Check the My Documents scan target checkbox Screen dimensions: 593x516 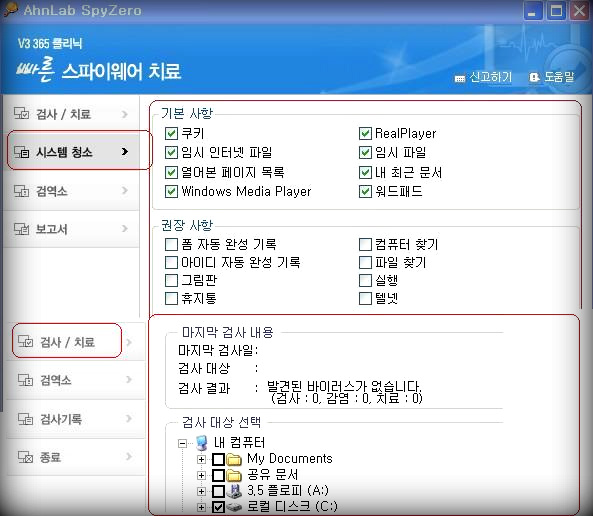click(x=218, y=459)
